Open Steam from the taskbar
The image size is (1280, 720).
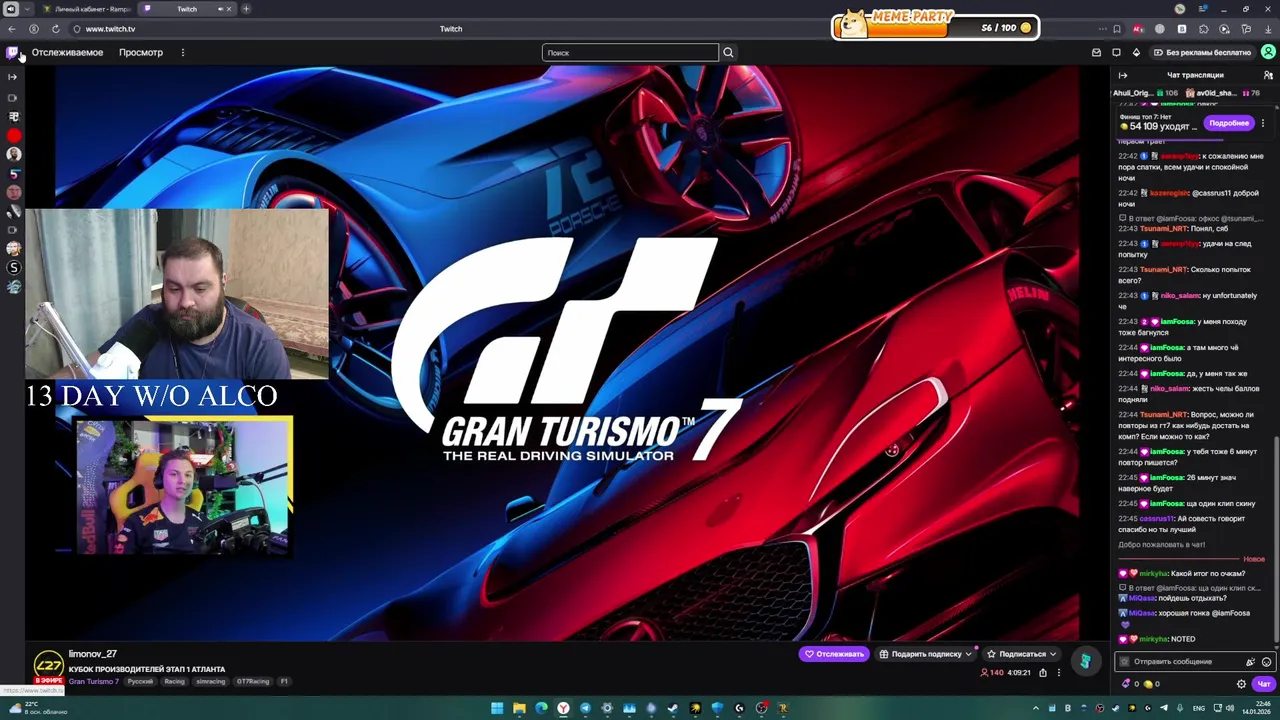673,708
